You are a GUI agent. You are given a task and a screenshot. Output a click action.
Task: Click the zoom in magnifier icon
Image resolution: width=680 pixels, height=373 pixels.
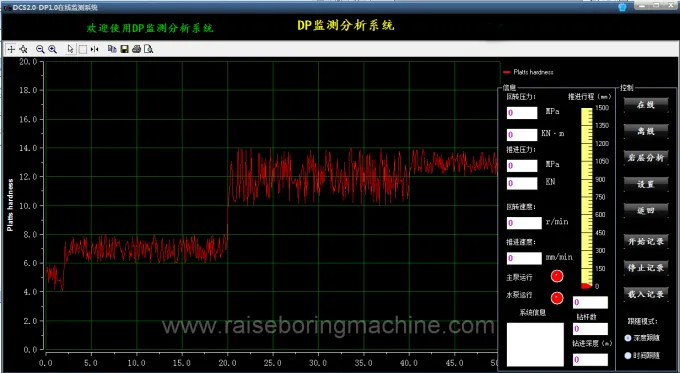click(52, 49)
